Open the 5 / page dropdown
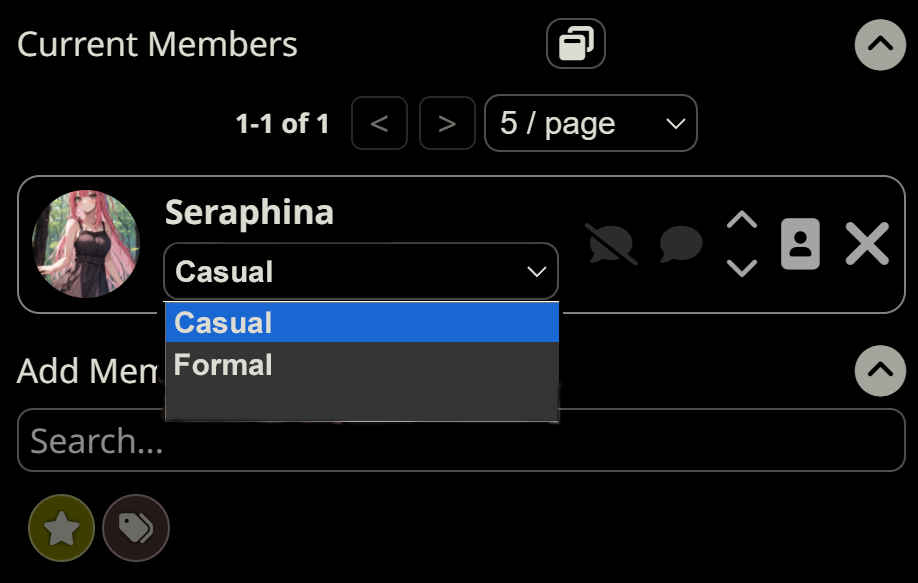918x583 pixels. 590,123
